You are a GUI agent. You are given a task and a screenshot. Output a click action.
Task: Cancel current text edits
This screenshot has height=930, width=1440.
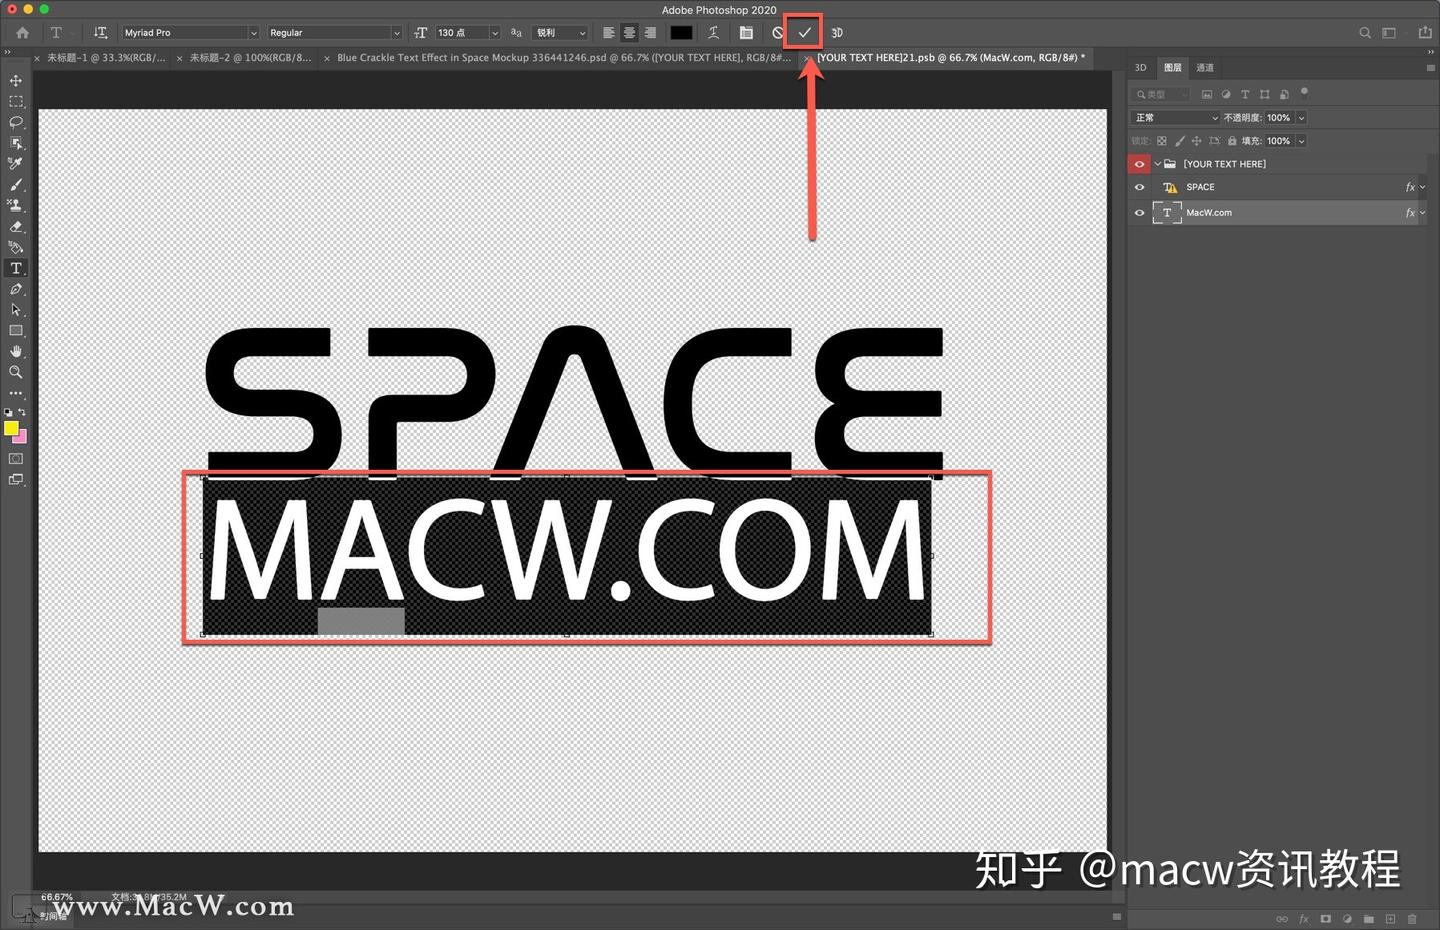(778, 32)
